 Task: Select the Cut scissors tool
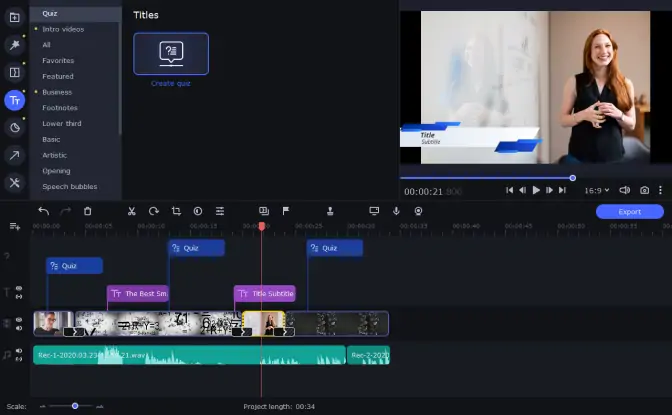(x=132, y=211)
